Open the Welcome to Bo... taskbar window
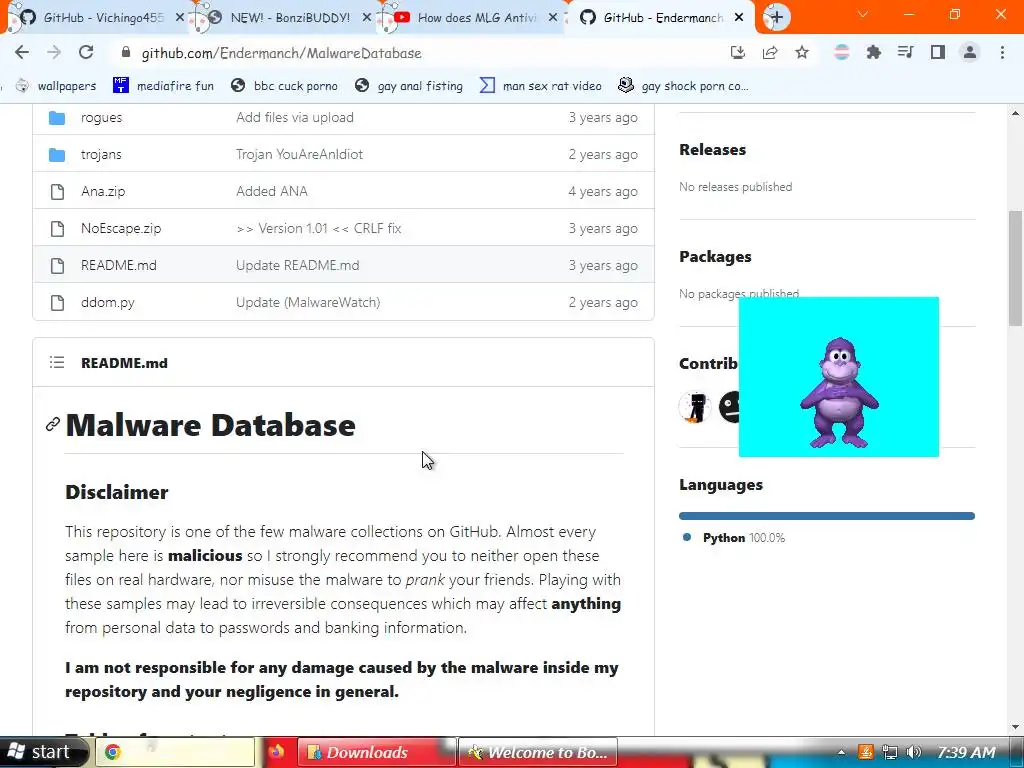The width and height of the screenshot is (1024, 768). coord(537,752)
